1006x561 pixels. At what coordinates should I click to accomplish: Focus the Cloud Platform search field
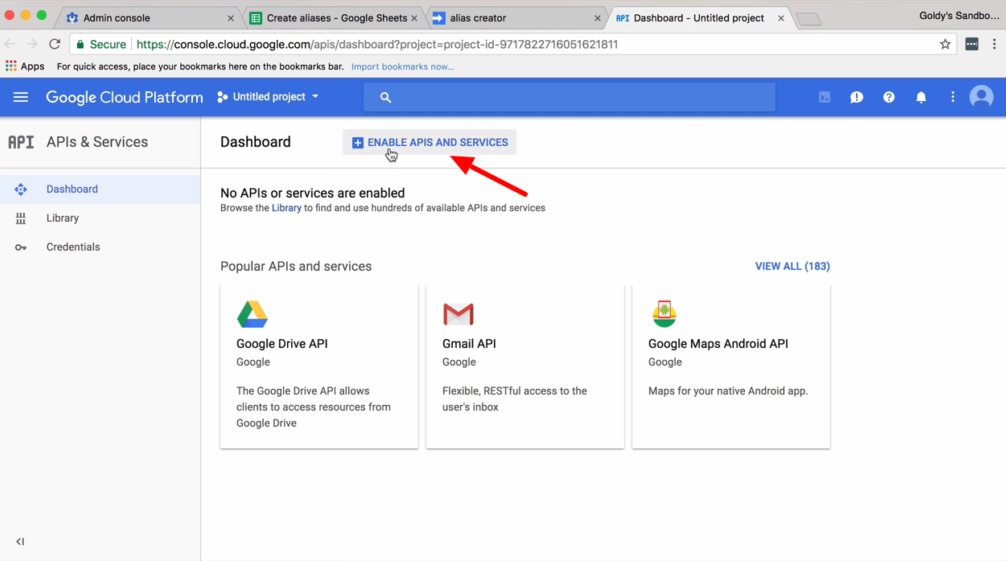pyautogui.click(x=569, y=98)
